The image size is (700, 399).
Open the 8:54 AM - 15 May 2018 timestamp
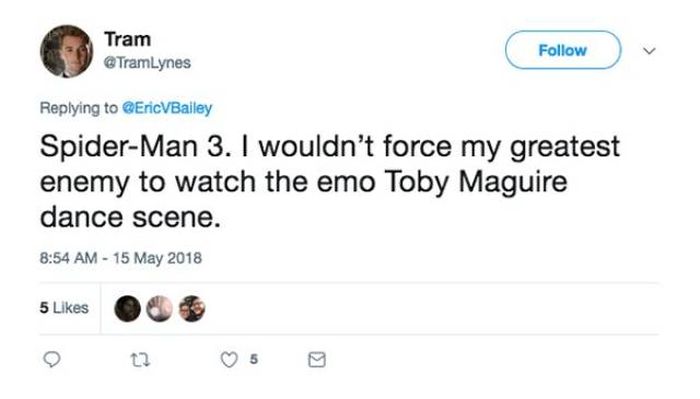tap(121, 258)
